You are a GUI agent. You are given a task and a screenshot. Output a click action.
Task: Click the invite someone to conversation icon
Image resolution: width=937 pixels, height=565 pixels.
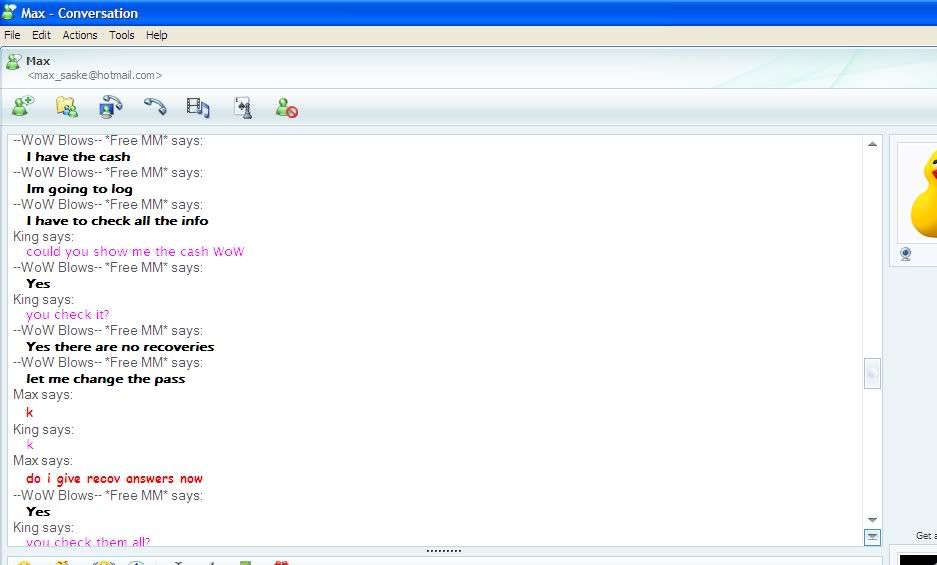pyautogui.click(x=23, y=107)
